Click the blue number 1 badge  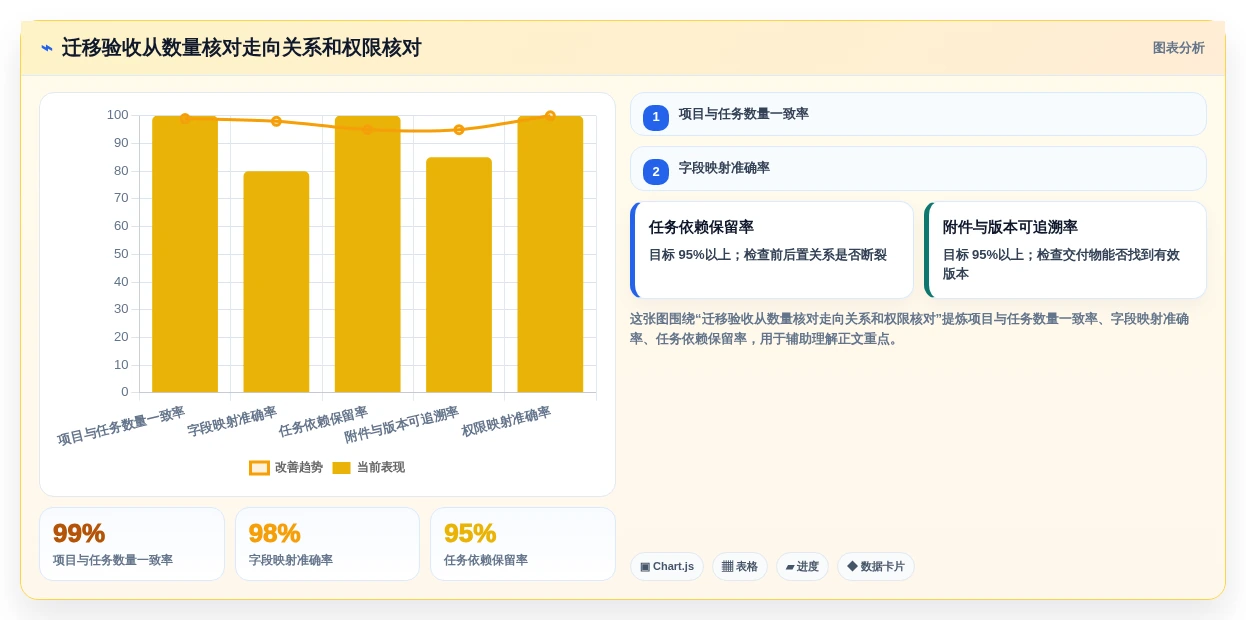point(656,118)
